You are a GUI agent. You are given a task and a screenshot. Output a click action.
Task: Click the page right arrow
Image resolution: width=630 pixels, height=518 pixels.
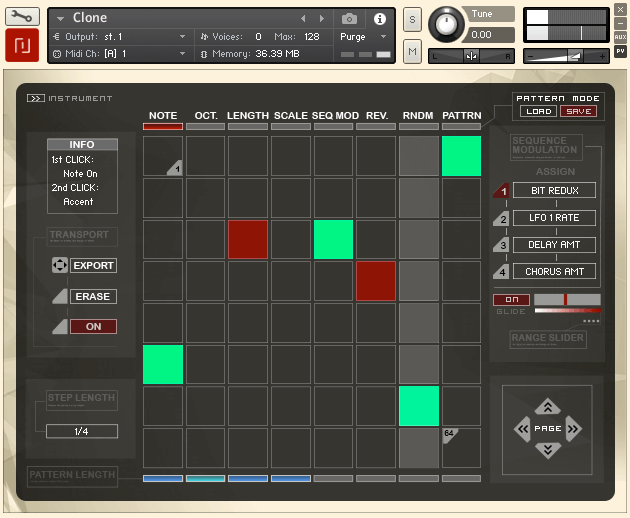pyautogui.click(x=572, y=429)
